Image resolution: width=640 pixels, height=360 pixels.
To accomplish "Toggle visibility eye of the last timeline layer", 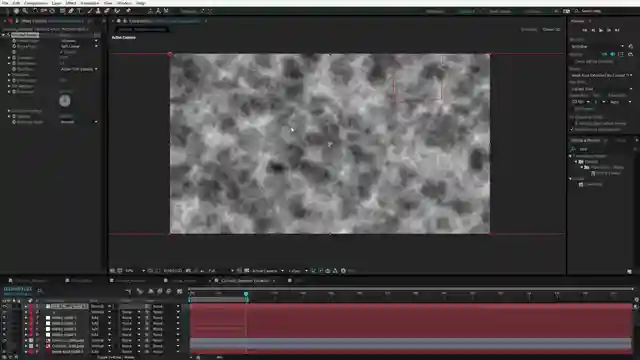I will (x=4, y=351).
